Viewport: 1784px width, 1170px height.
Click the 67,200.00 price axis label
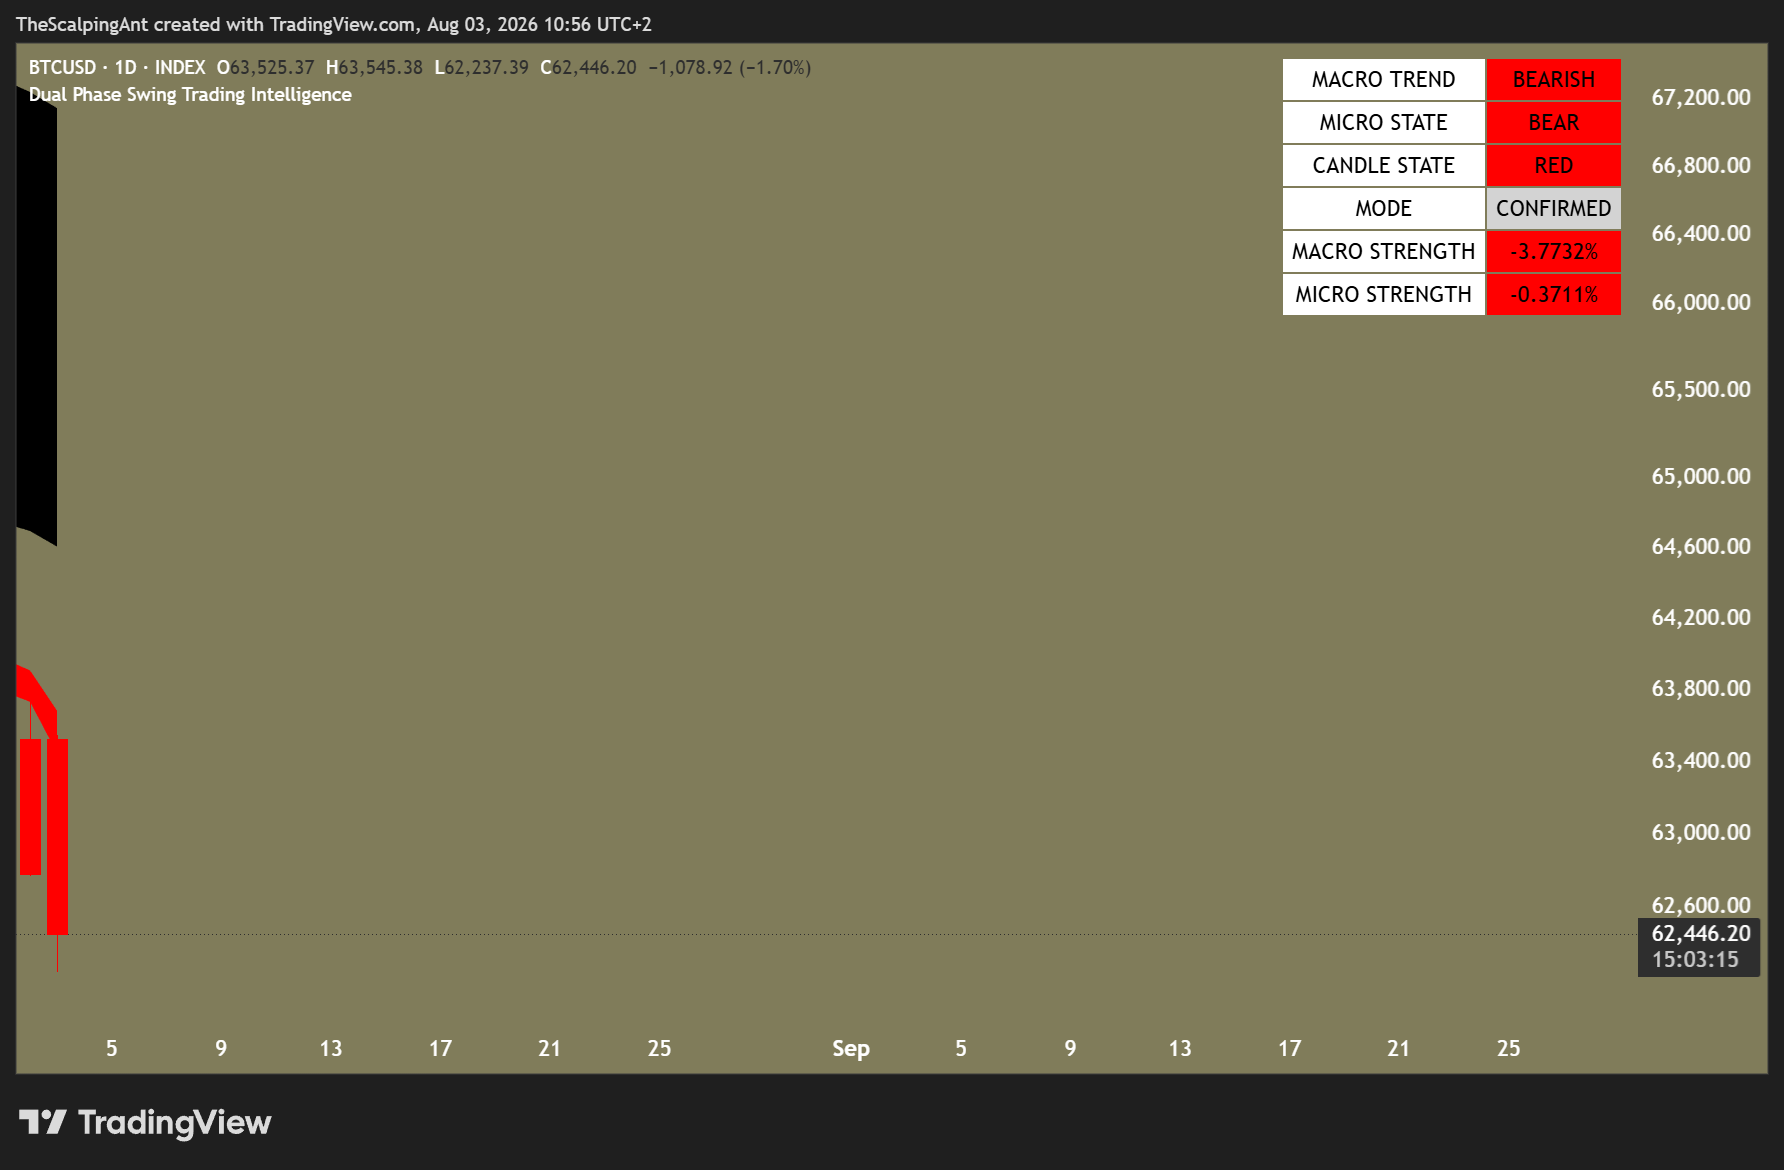[x=1700, y=97]
